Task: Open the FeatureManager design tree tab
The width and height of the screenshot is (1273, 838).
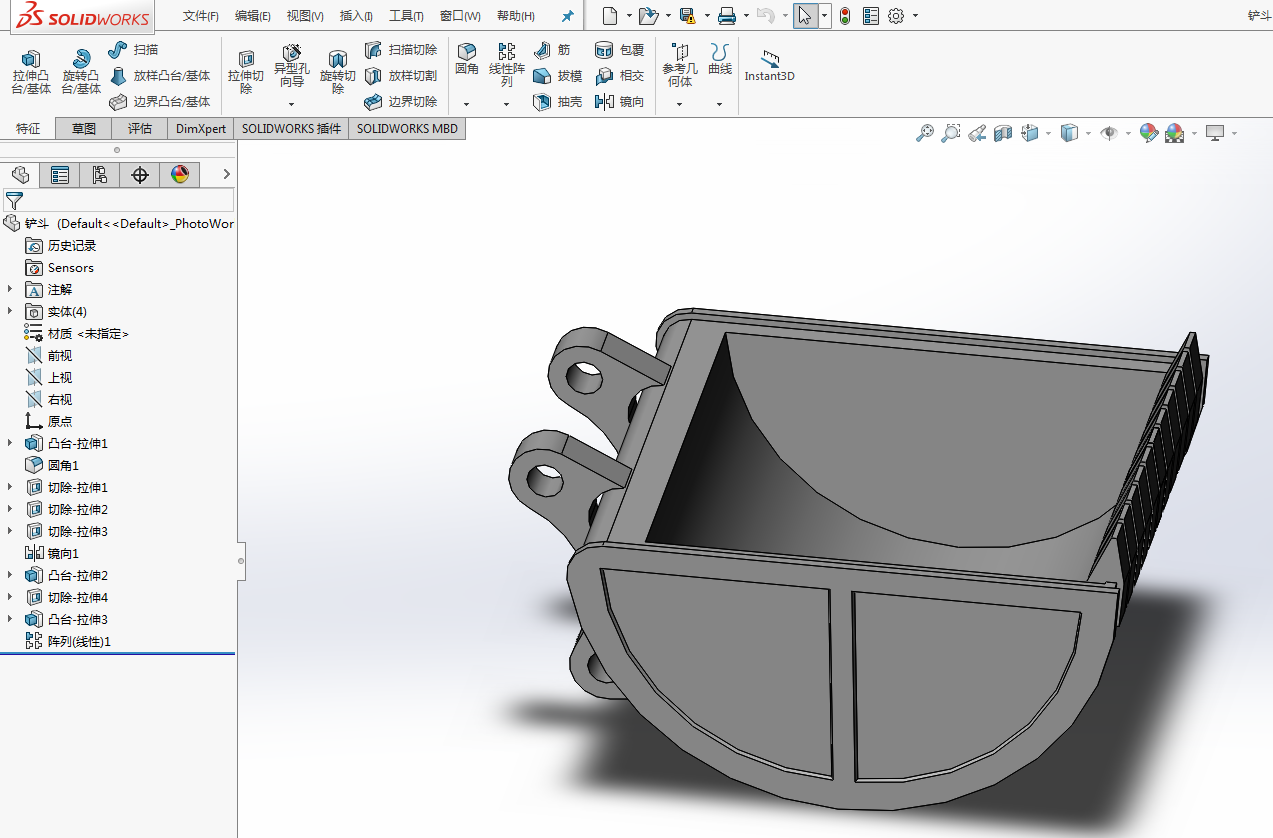Action: (x=20, y=175)
